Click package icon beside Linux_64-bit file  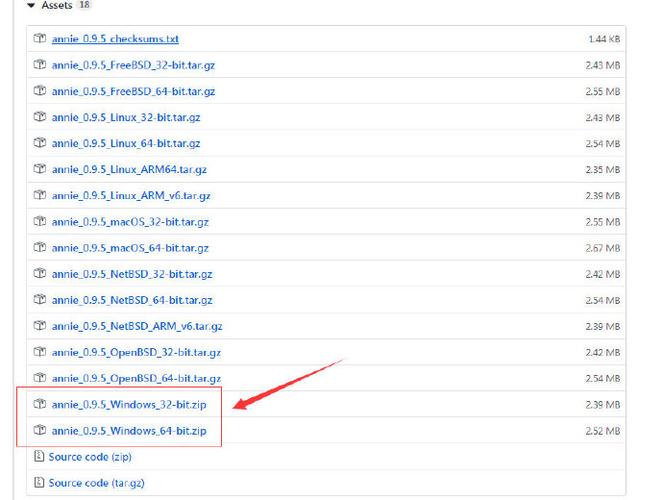coord(39,142)
